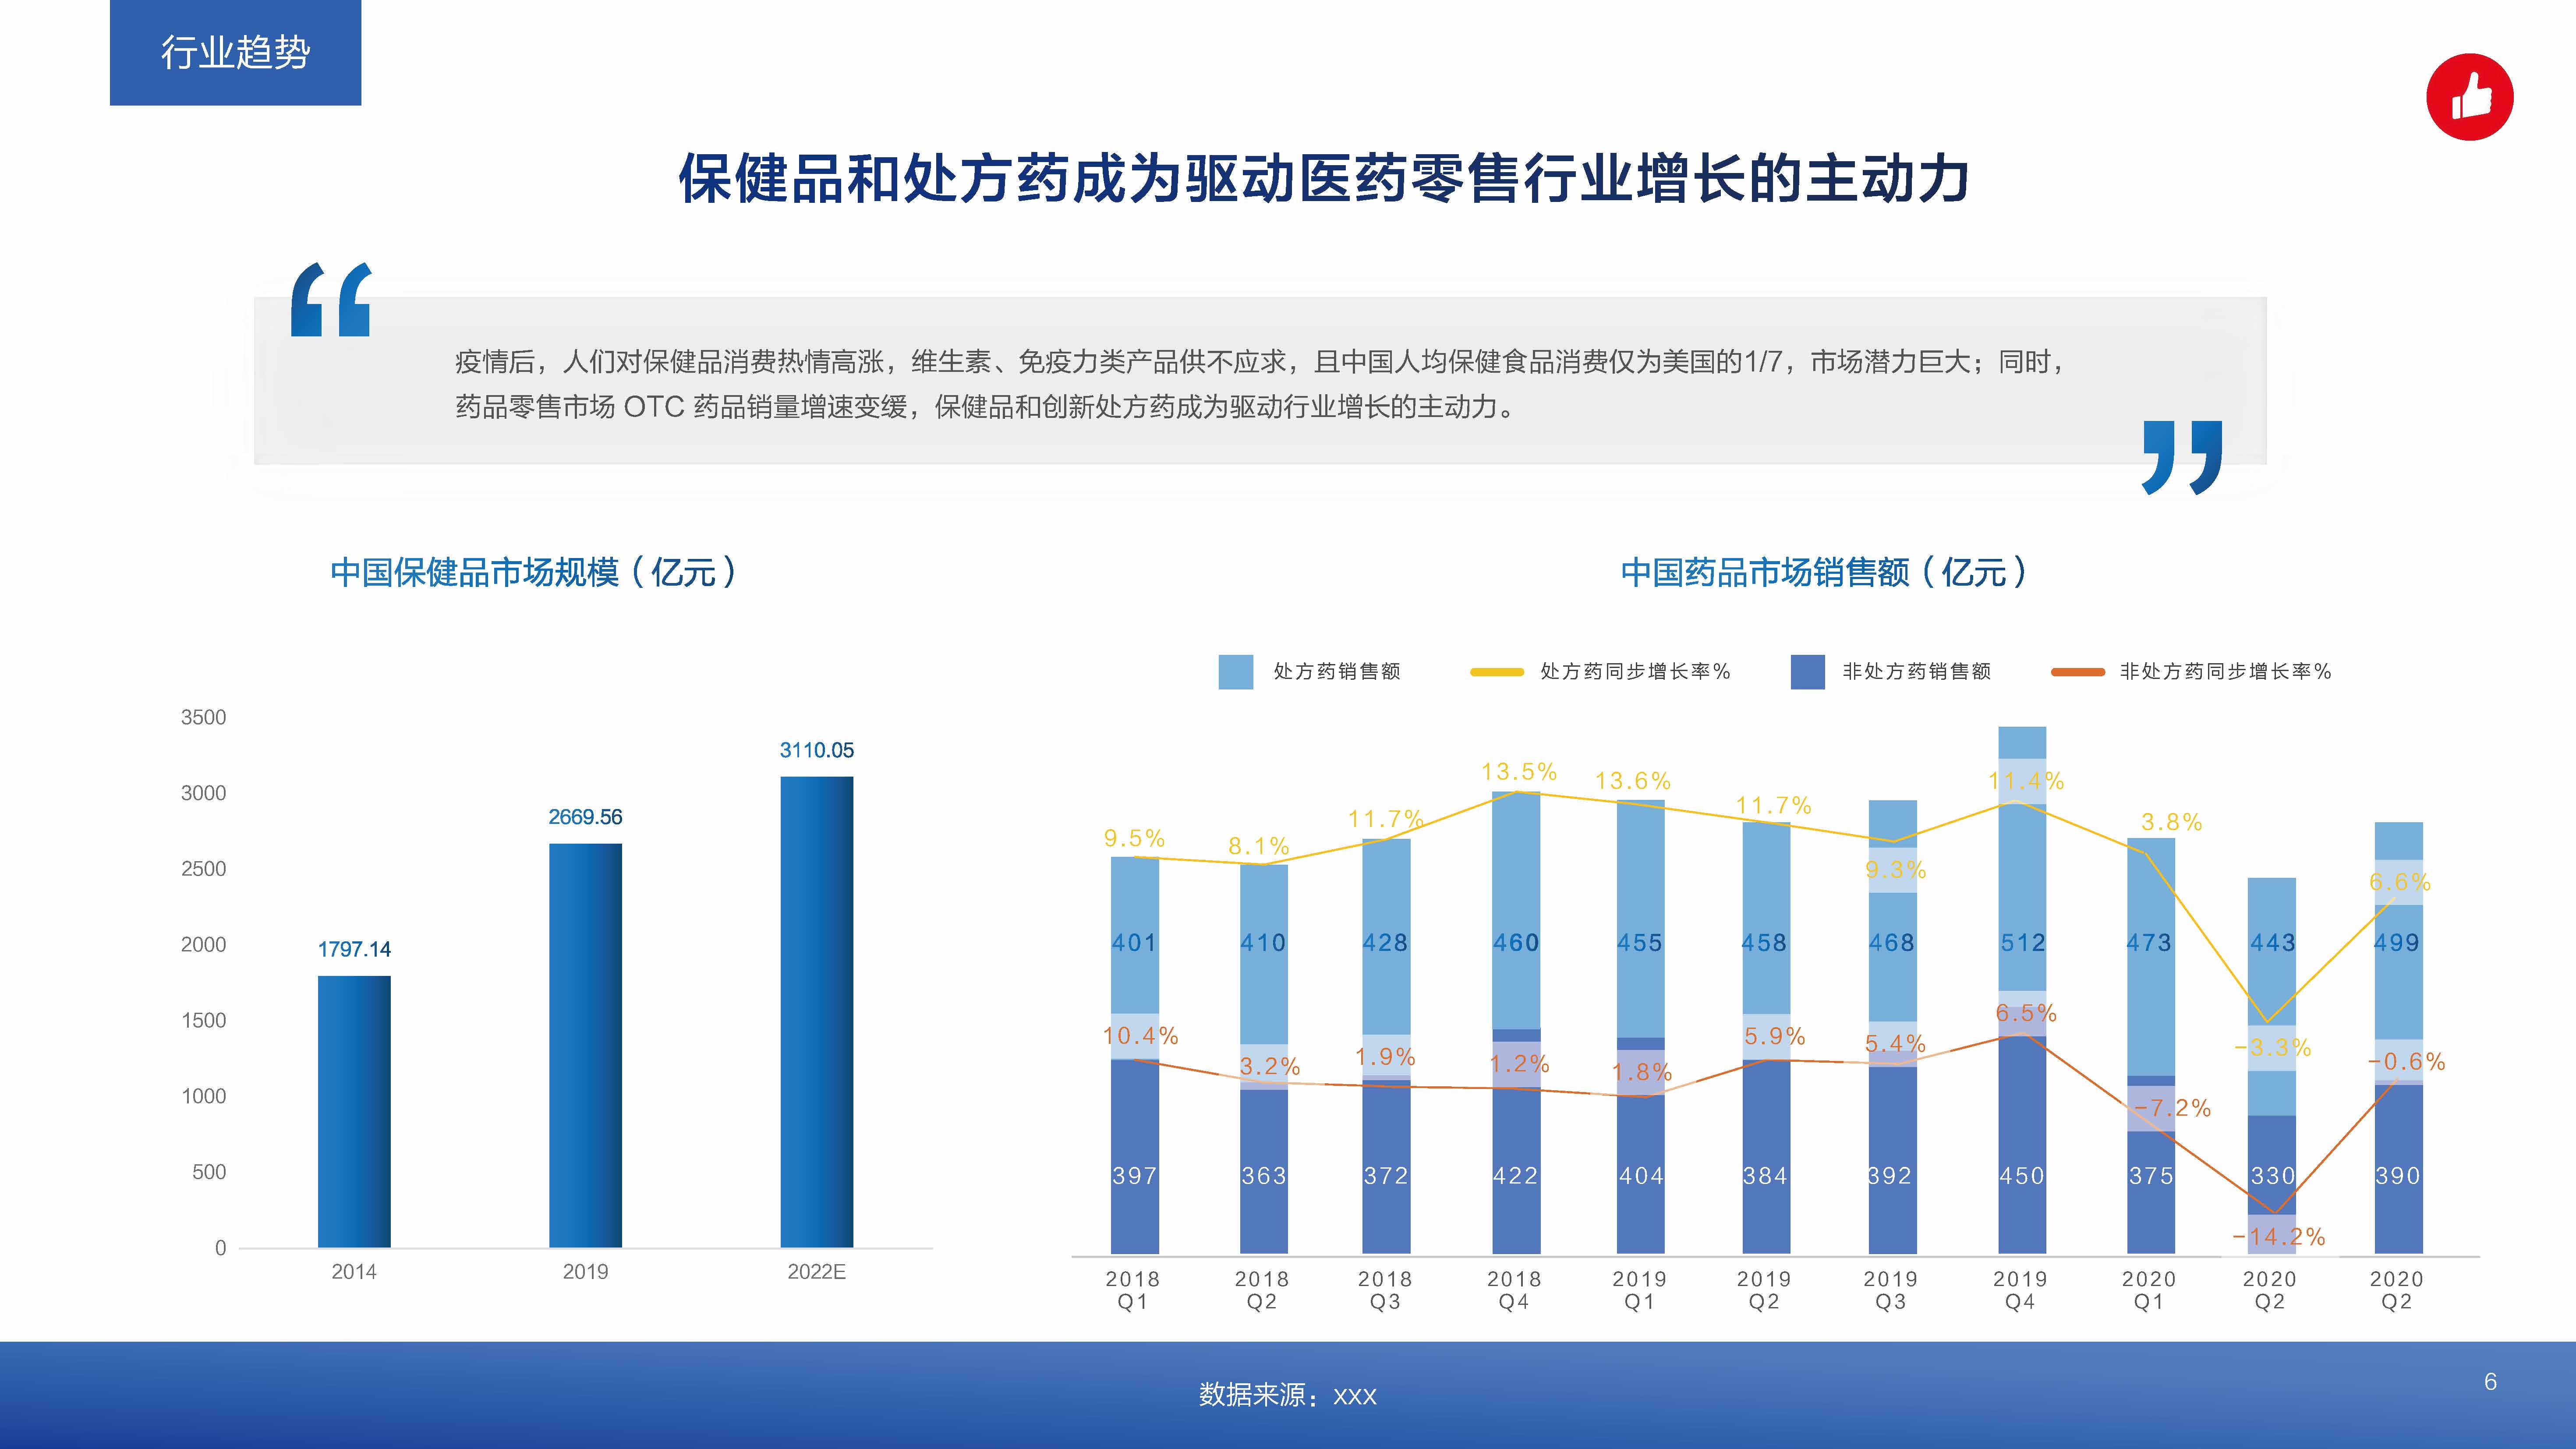Click the chart title 中国保健品市场规模（亿元）
This screenshot has width=2576, height=1449.
[x=535, y=572]
